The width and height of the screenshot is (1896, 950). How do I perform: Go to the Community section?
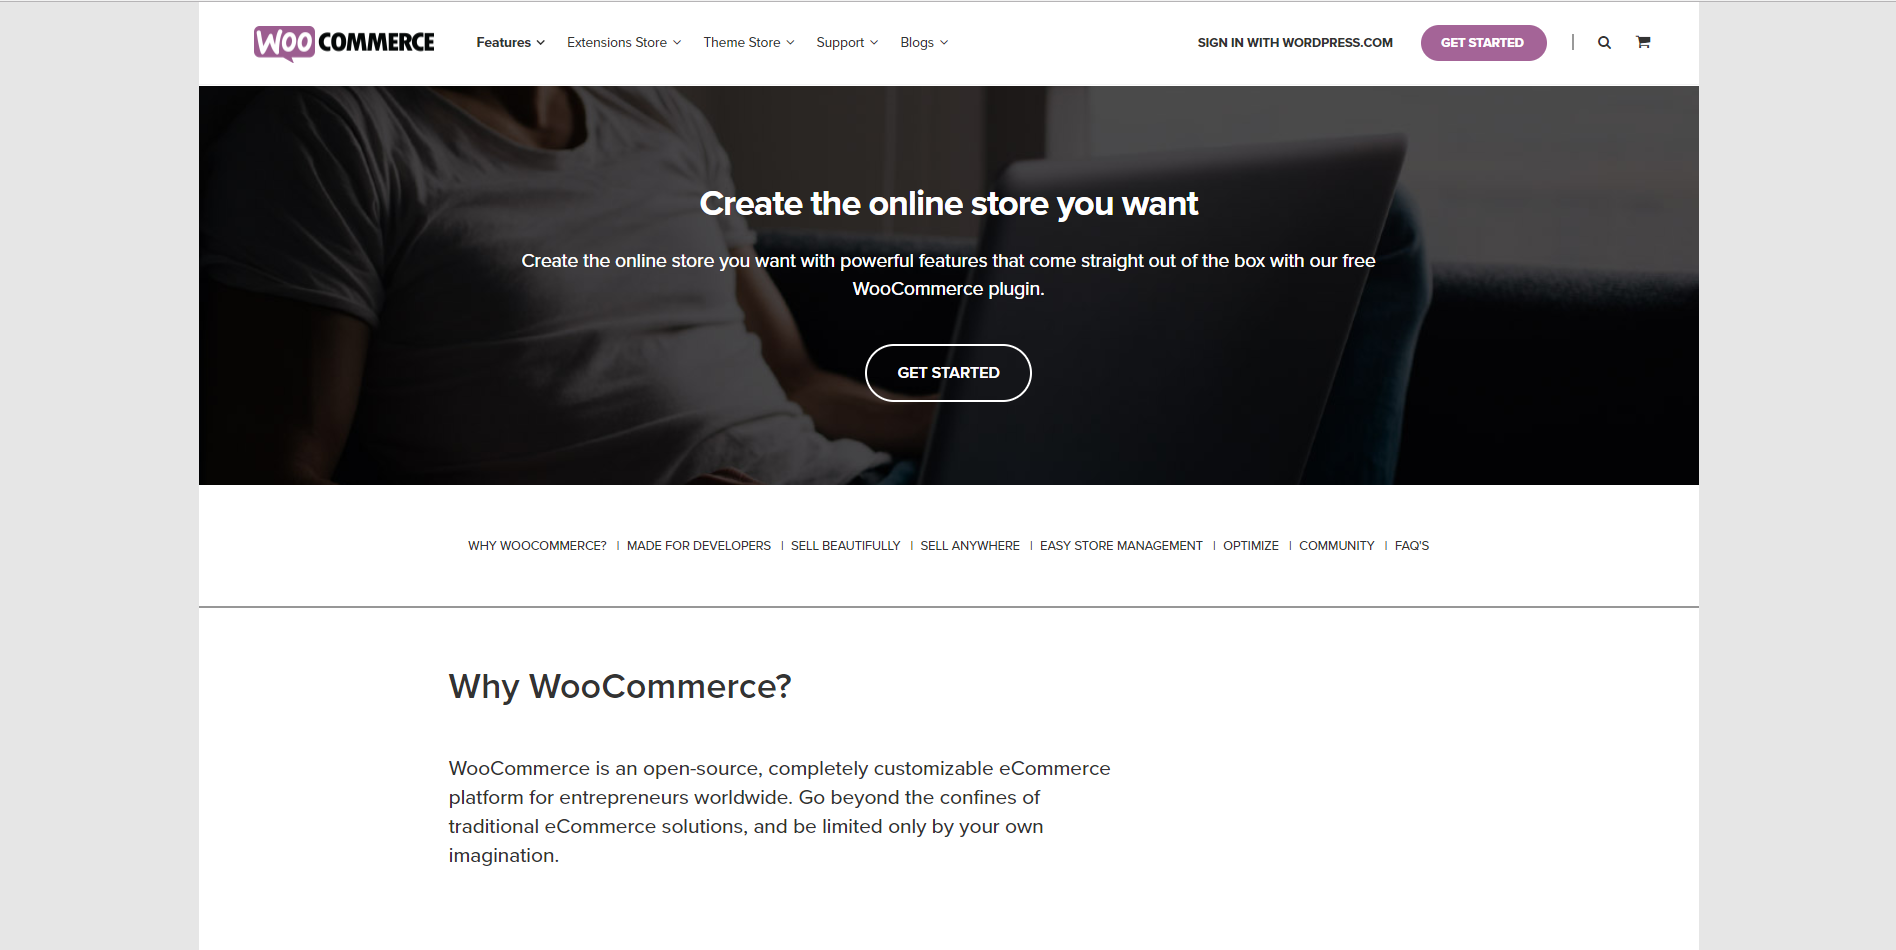(1337, 546)
